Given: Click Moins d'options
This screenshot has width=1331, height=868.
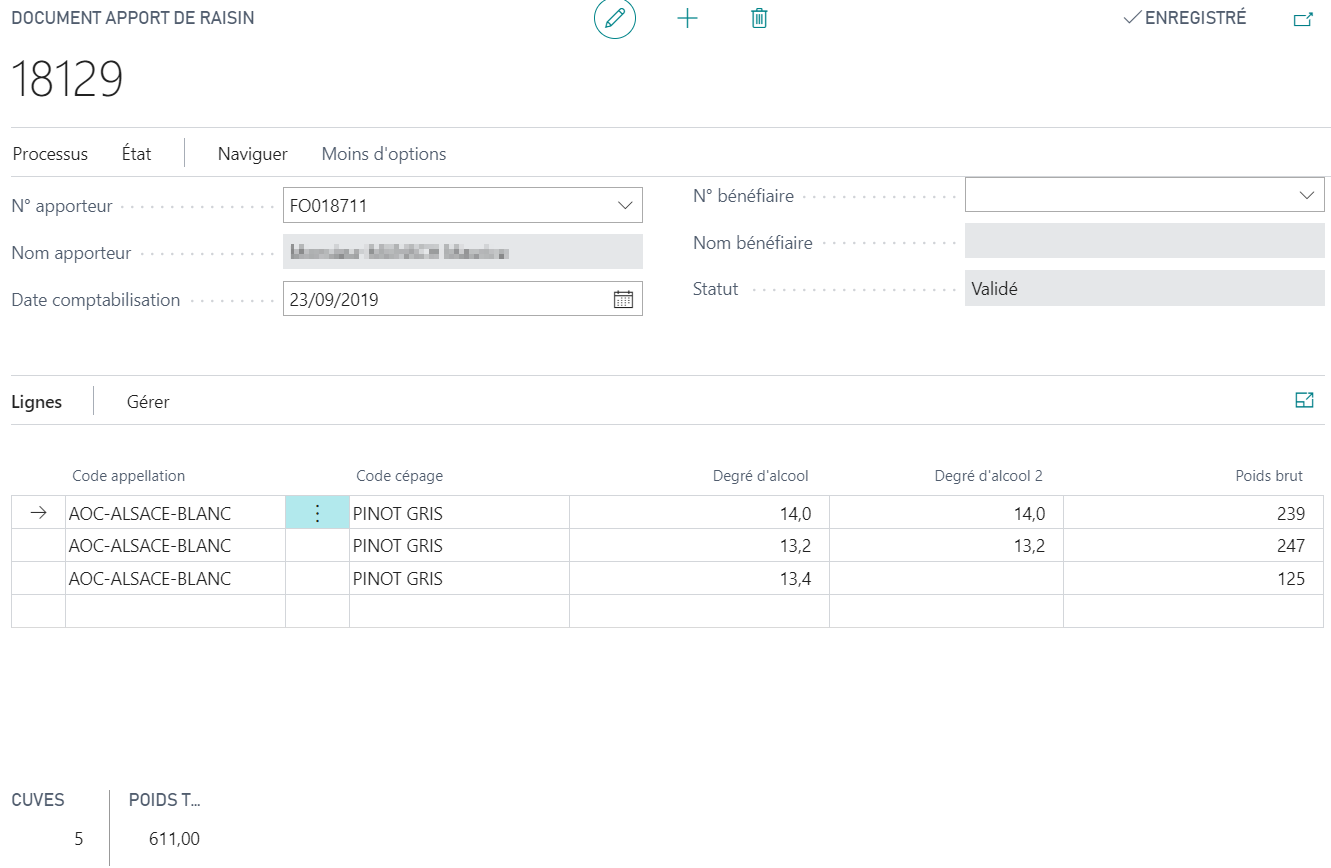Looking at the screenshot, I should coord(384,154).
